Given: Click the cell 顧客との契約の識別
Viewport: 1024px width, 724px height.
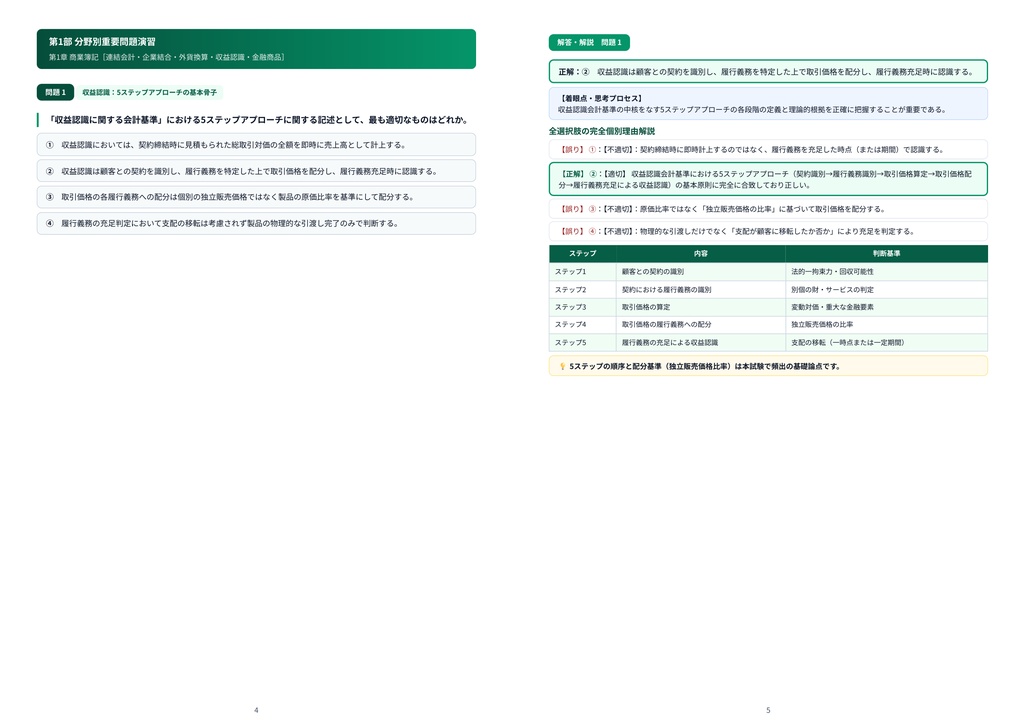Looking at the screenshot, I should 701,272.
